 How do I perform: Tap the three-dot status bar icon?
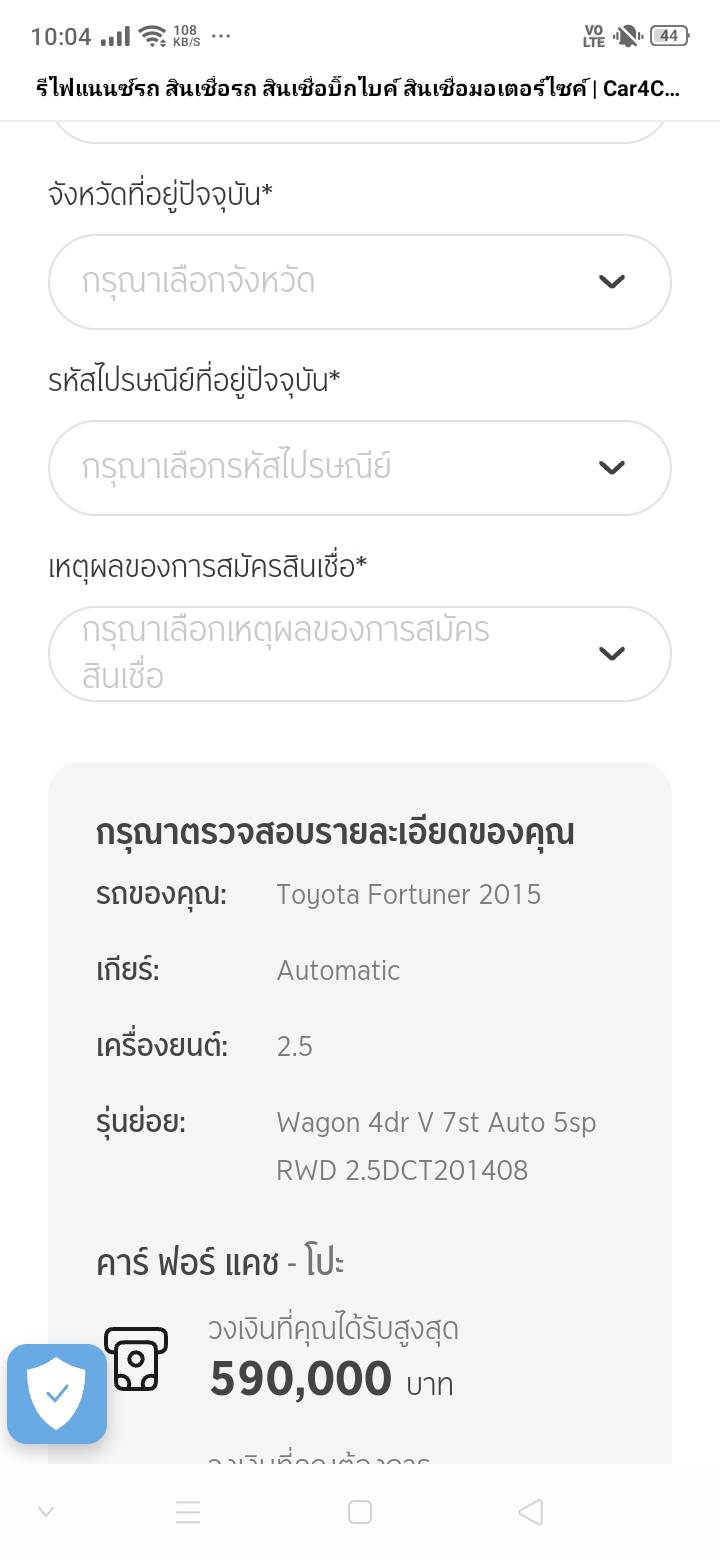click(x=221, y=36)
